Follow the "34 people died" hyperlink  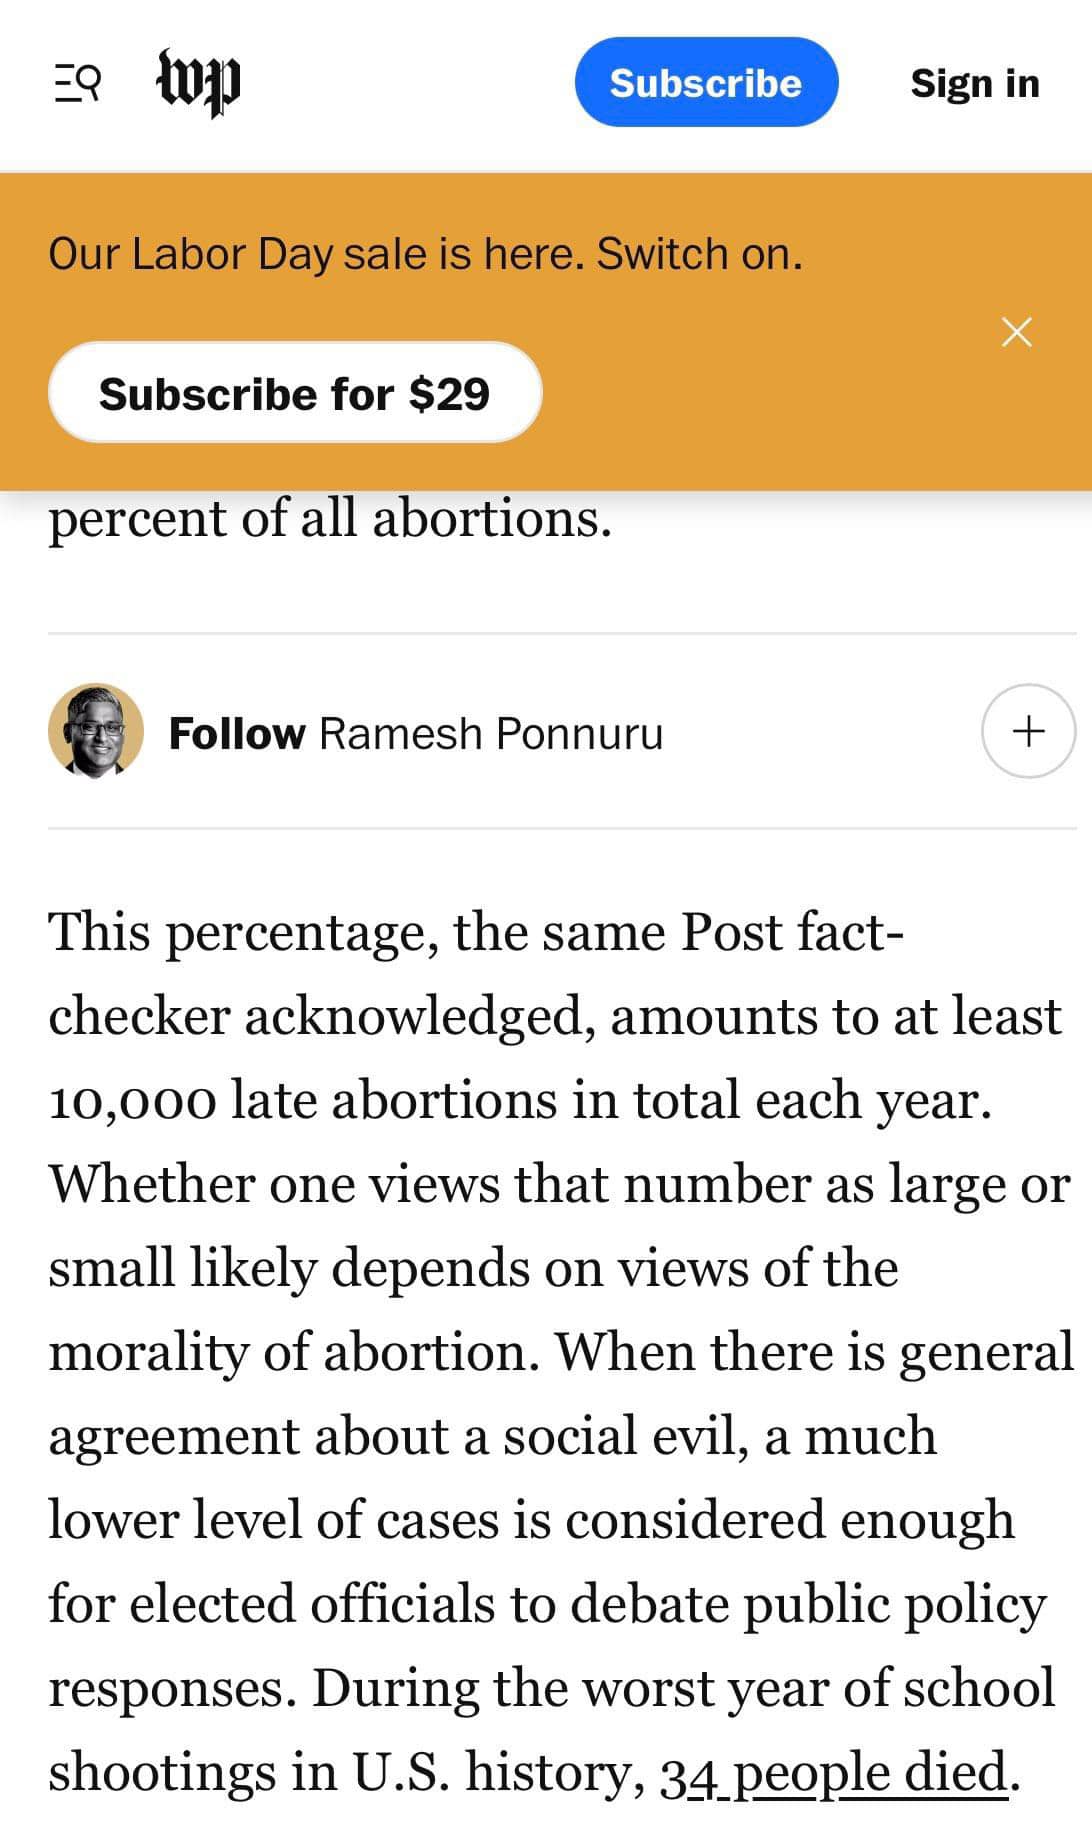[833, 1772]
